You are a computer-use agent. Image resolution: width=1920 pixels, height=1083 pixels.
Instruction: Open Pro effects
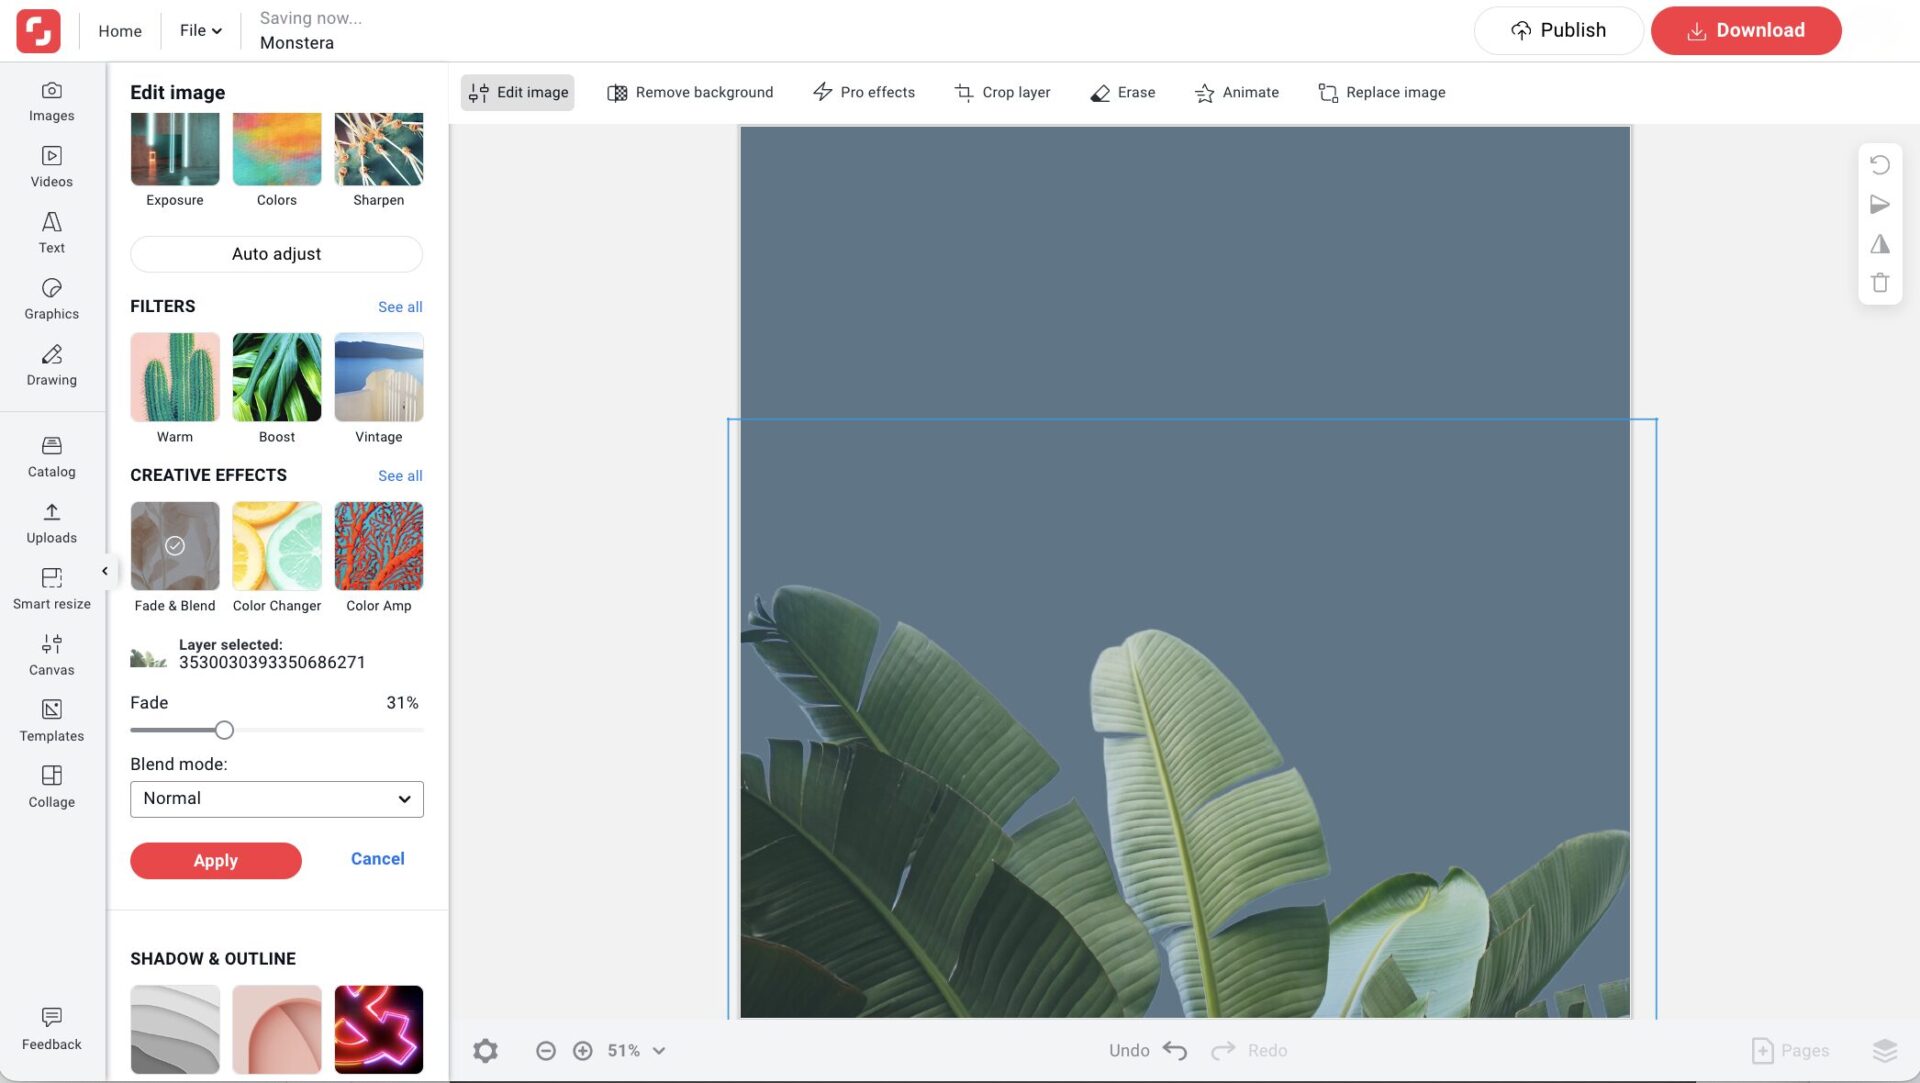pos(864,92)
